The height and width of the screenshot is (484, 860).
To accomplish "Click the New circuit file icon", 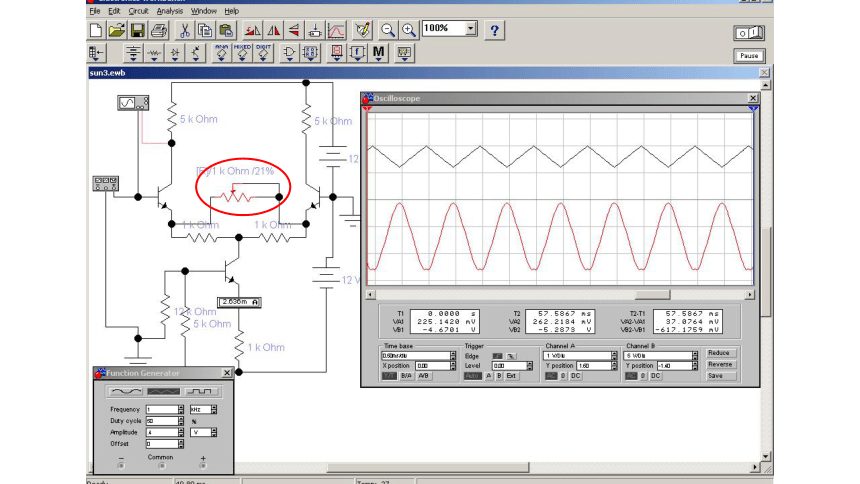I will pyautogui.click(x=97, y=30).
